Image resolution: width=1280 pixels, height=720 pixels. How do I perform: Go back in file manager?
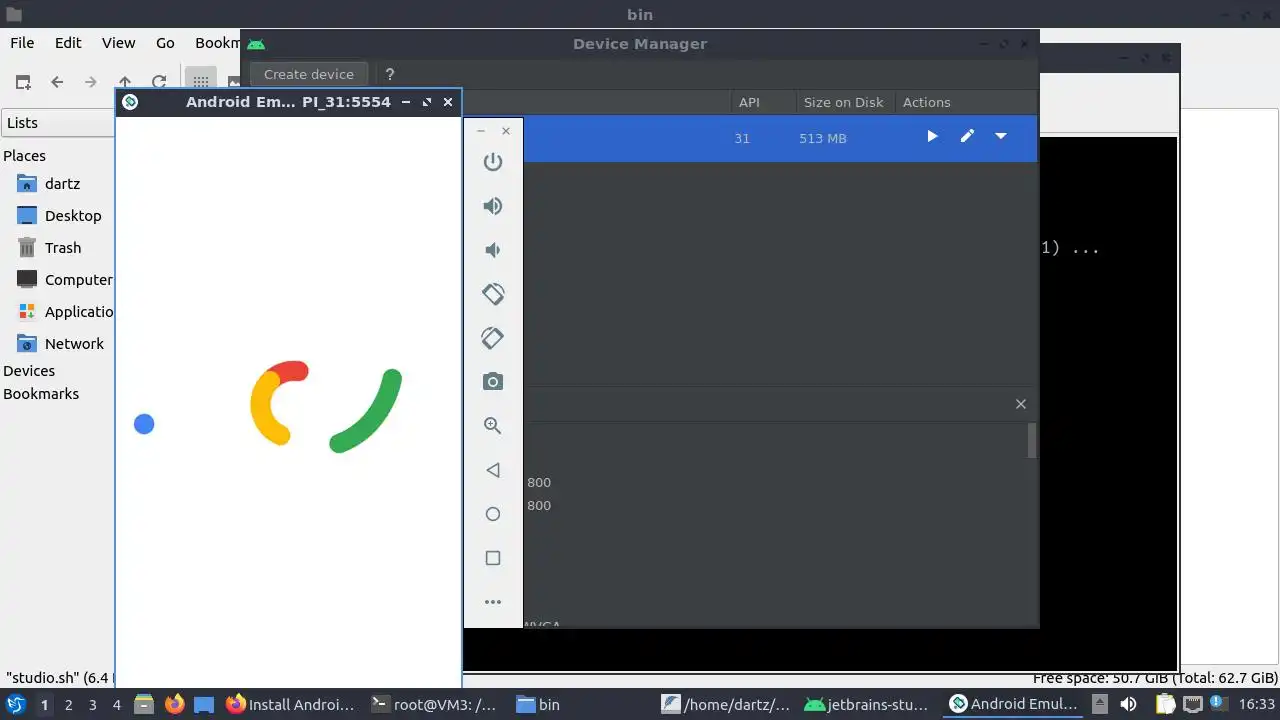point(57,82)
